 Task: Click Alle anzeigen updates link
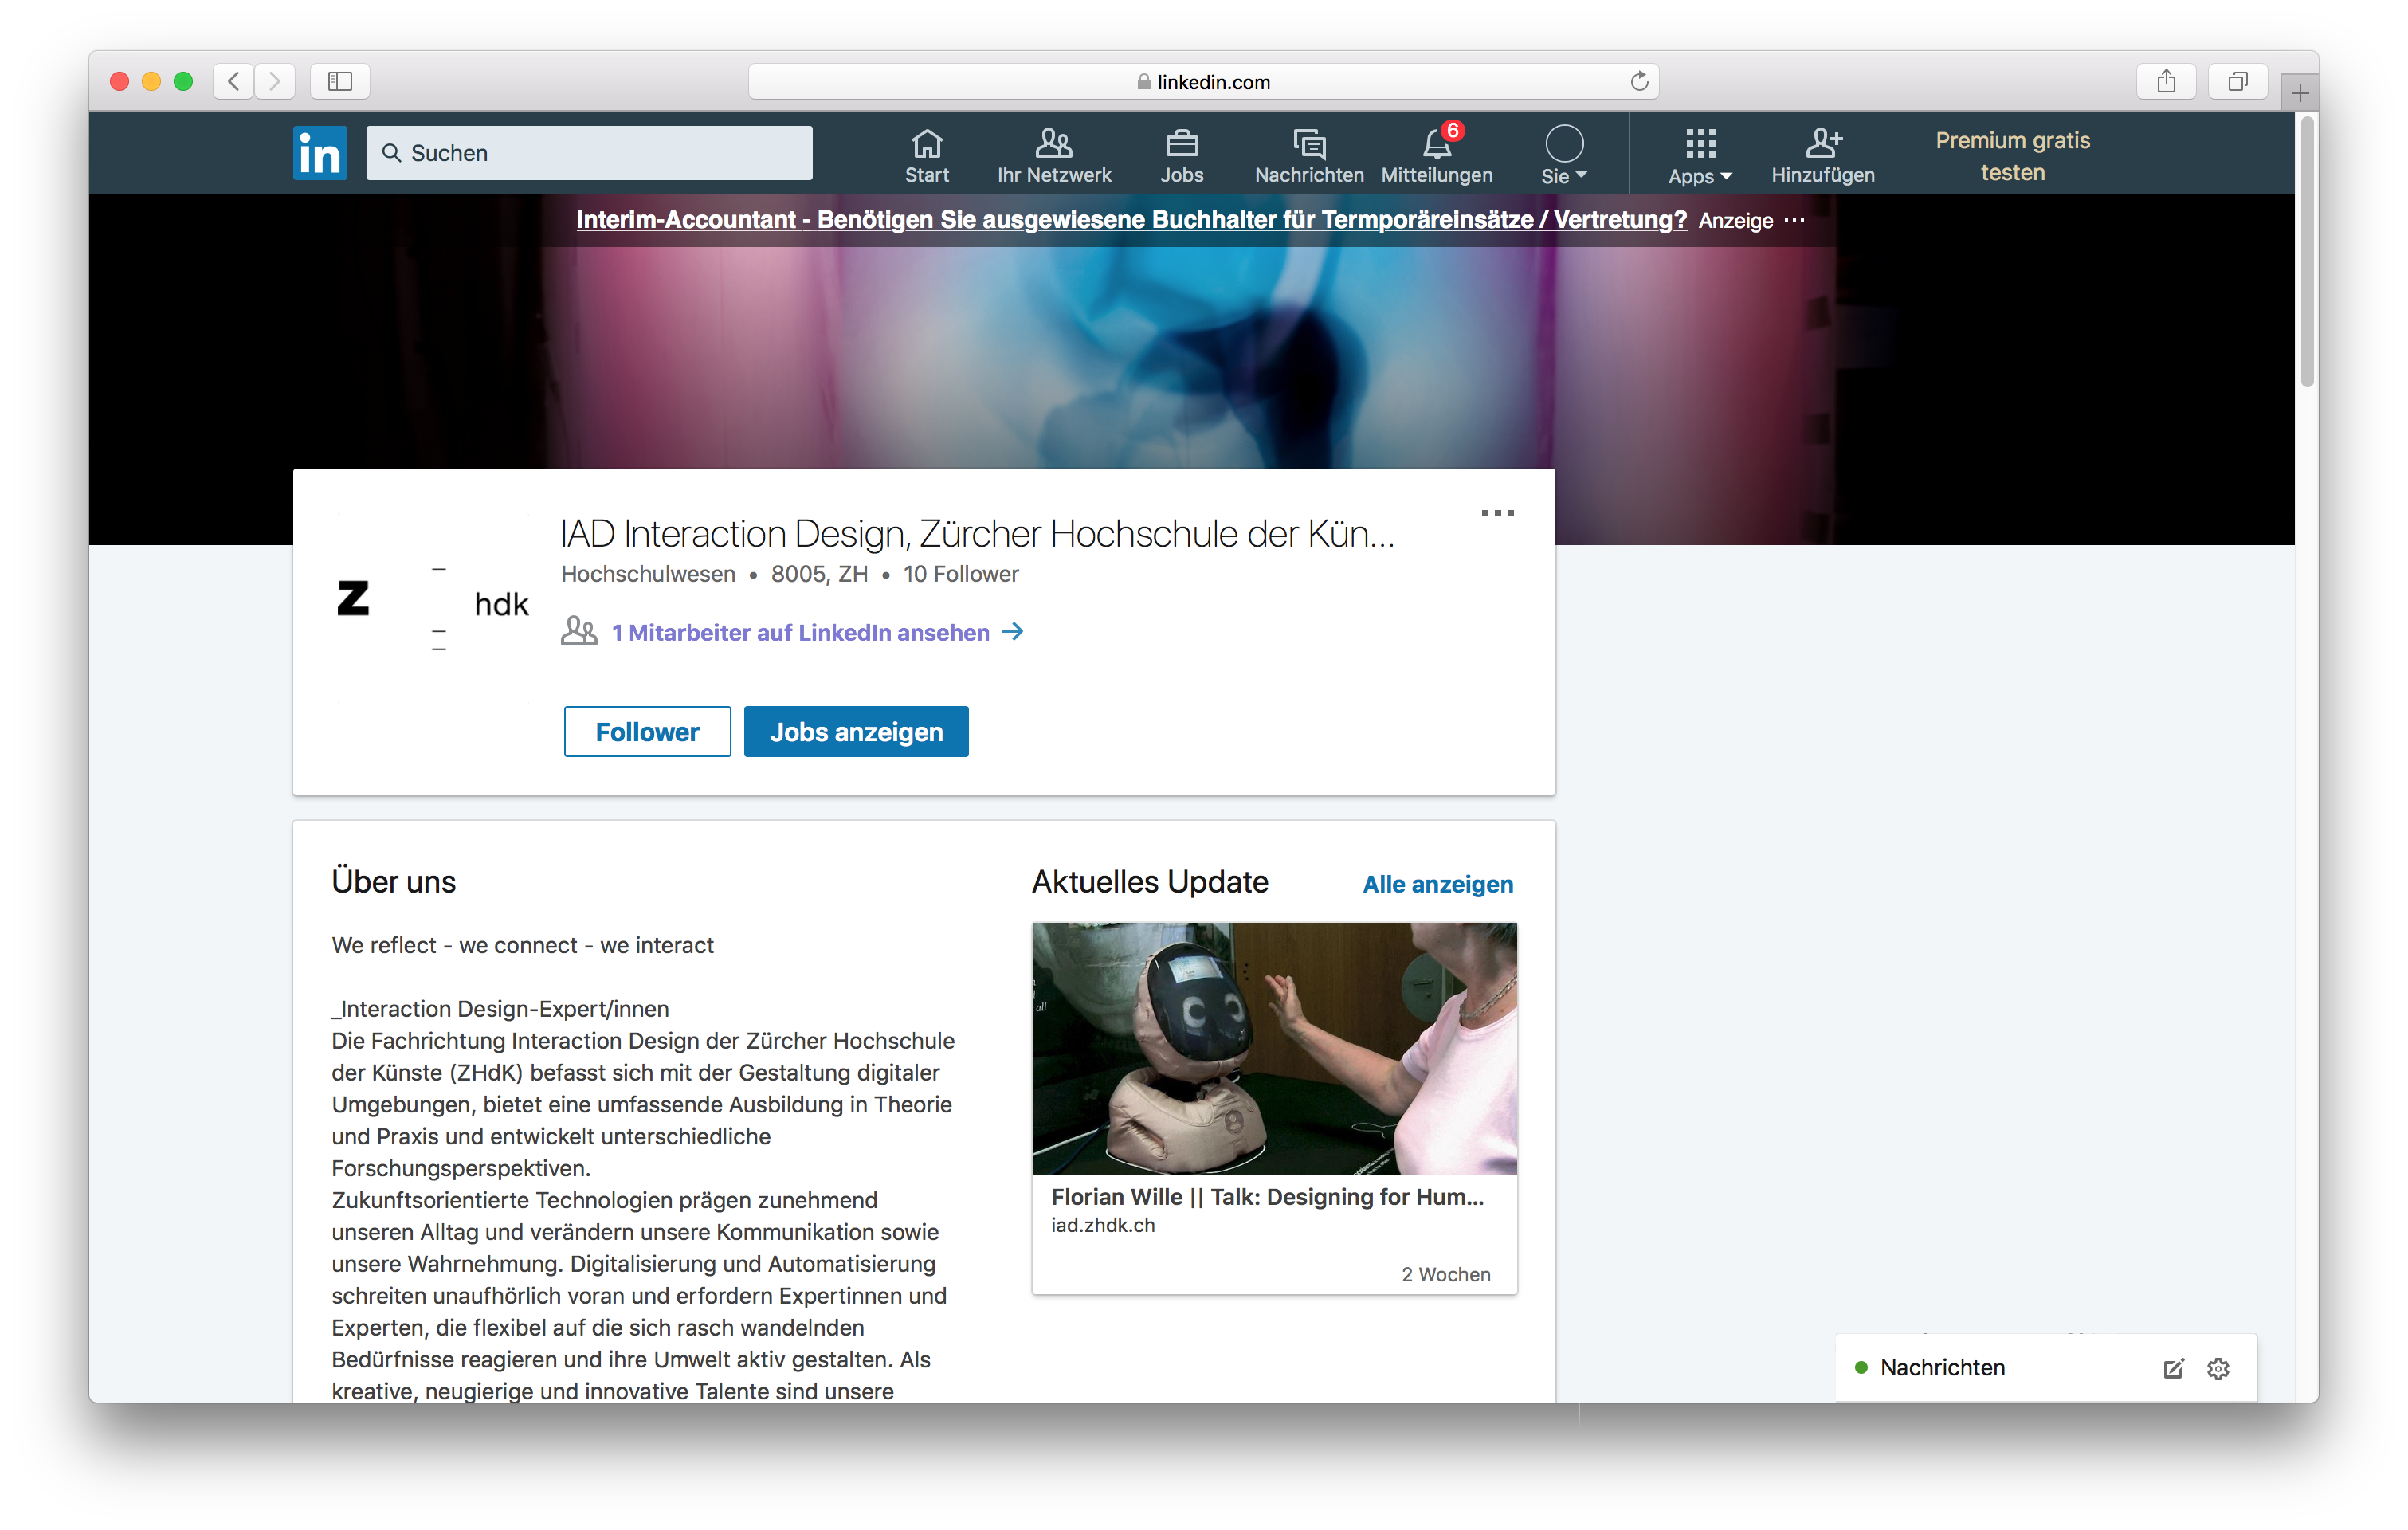click(x=1438, y=884)
